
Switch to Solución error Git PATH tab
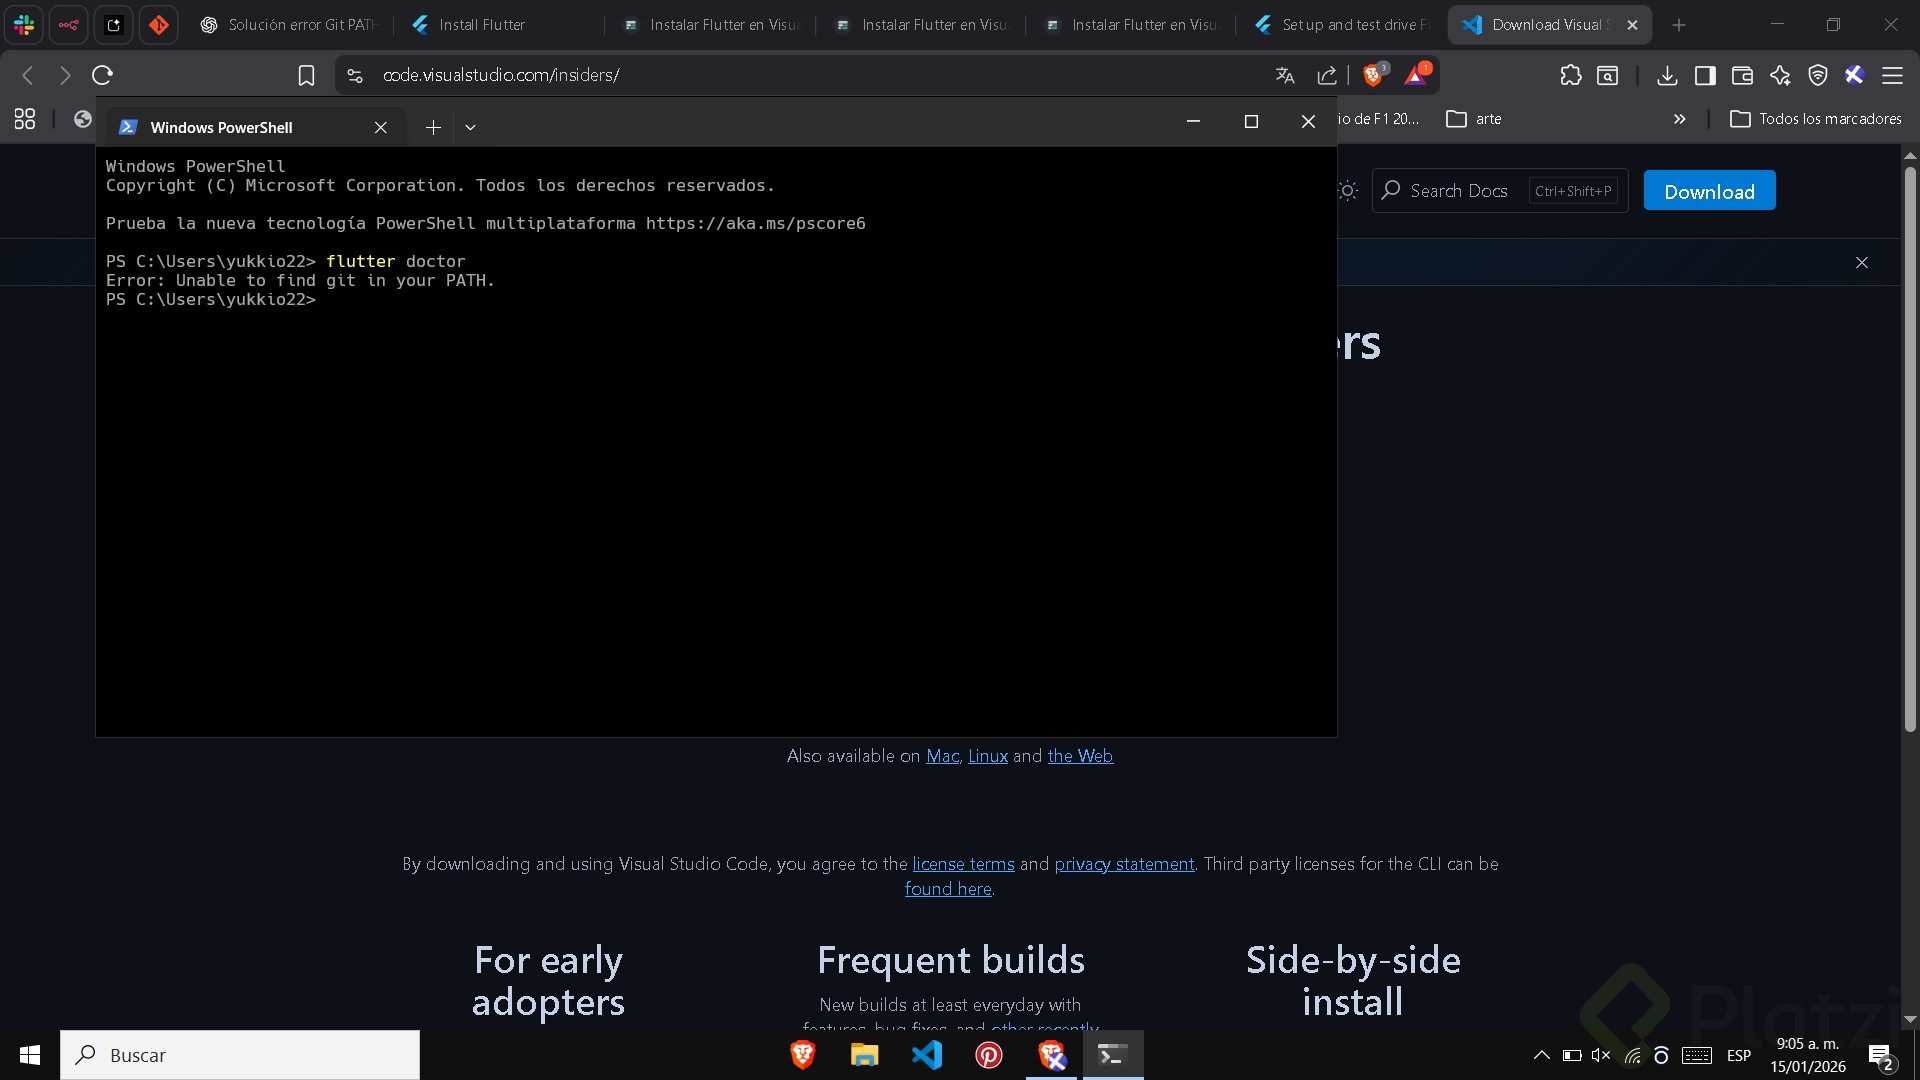coord(300,25)
